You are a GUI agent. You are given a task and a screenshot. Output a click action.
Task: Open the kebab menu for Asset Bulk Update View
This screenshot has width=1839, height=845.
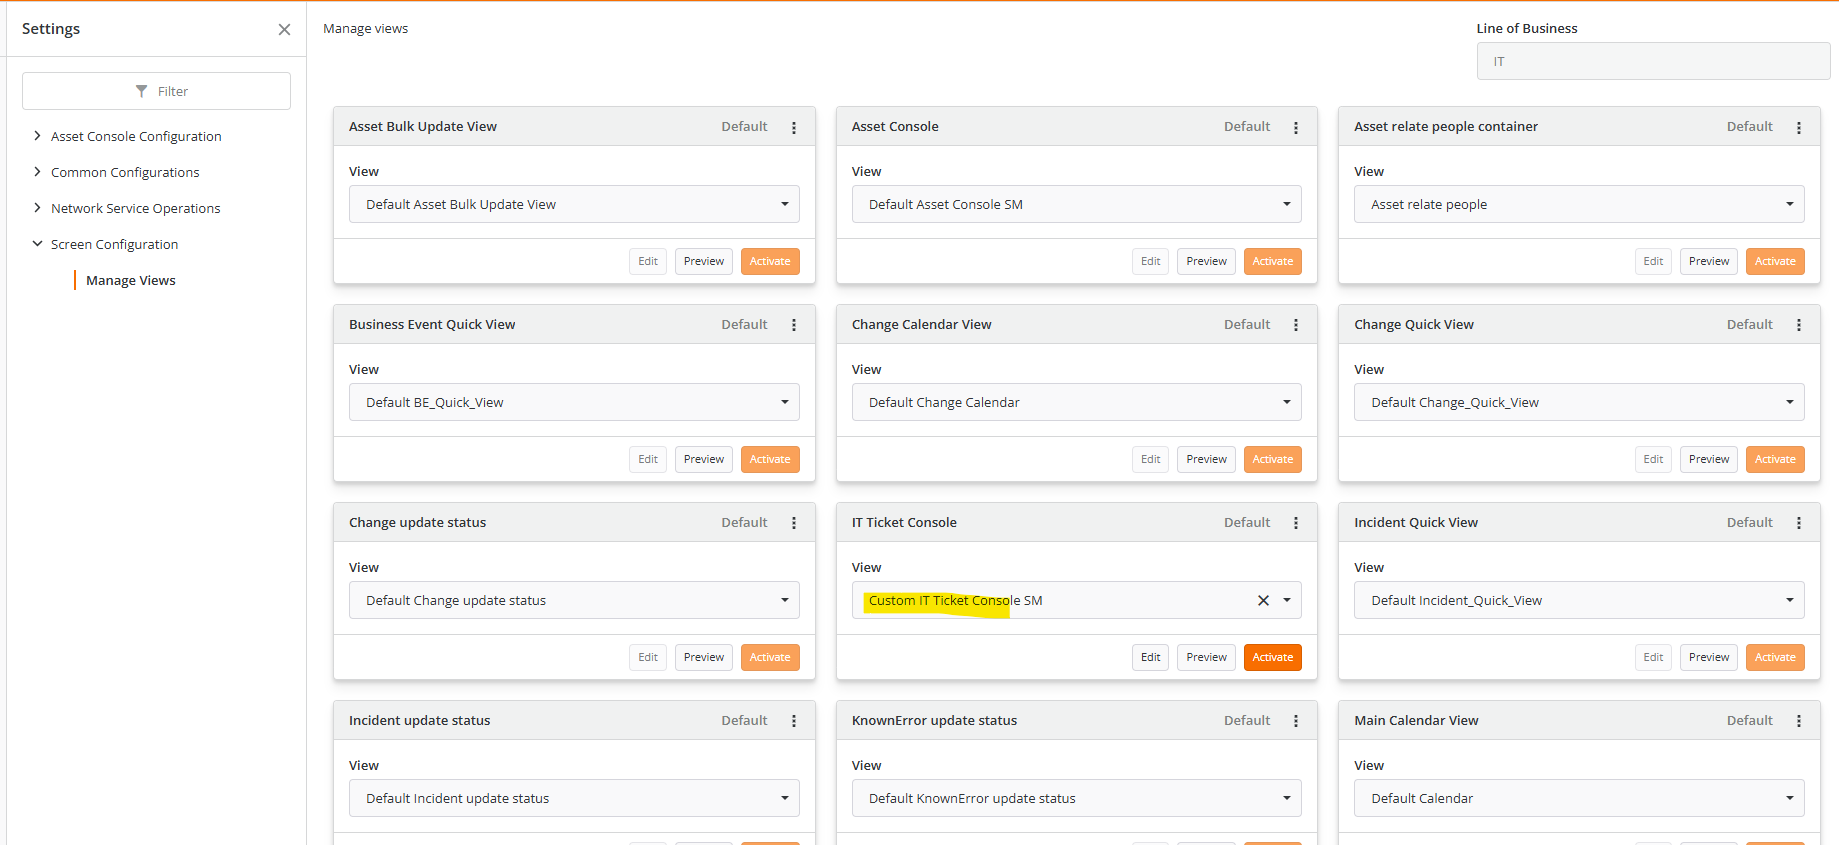(x=794, y=127)
